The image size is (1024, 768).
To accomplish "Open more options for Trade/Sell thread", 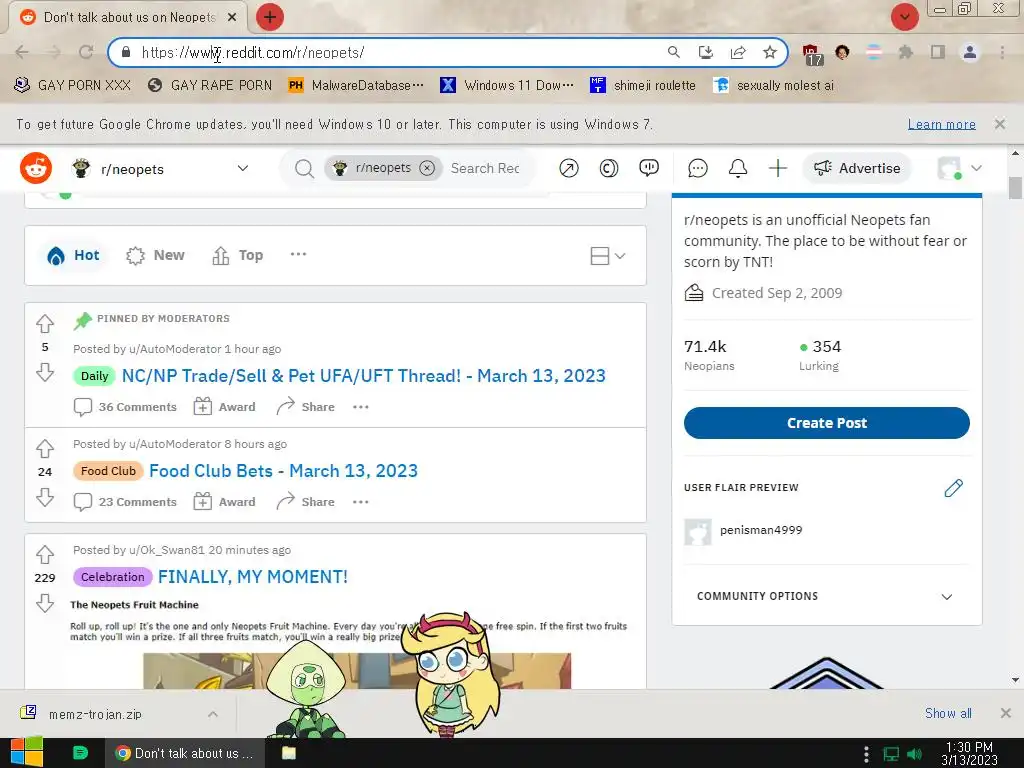I will coord(360,407).
